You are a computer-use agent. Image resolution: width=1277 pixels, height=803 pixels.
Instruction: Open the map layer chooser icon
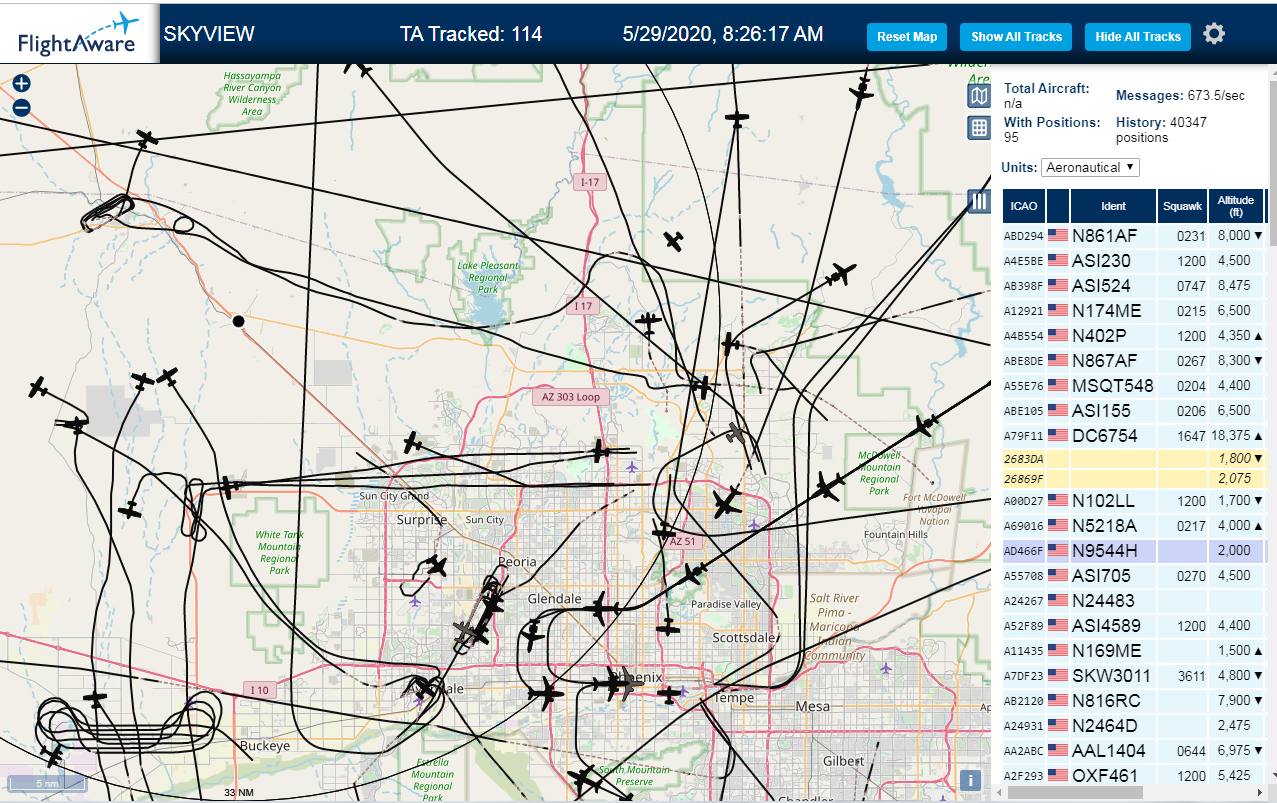(x=979, y=96)
